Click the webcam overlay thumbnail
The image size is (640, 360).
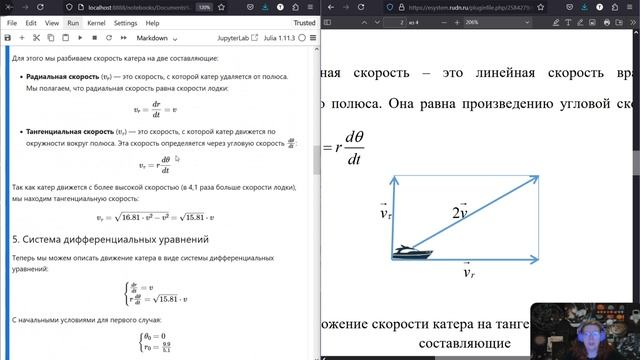pos(585,331)
